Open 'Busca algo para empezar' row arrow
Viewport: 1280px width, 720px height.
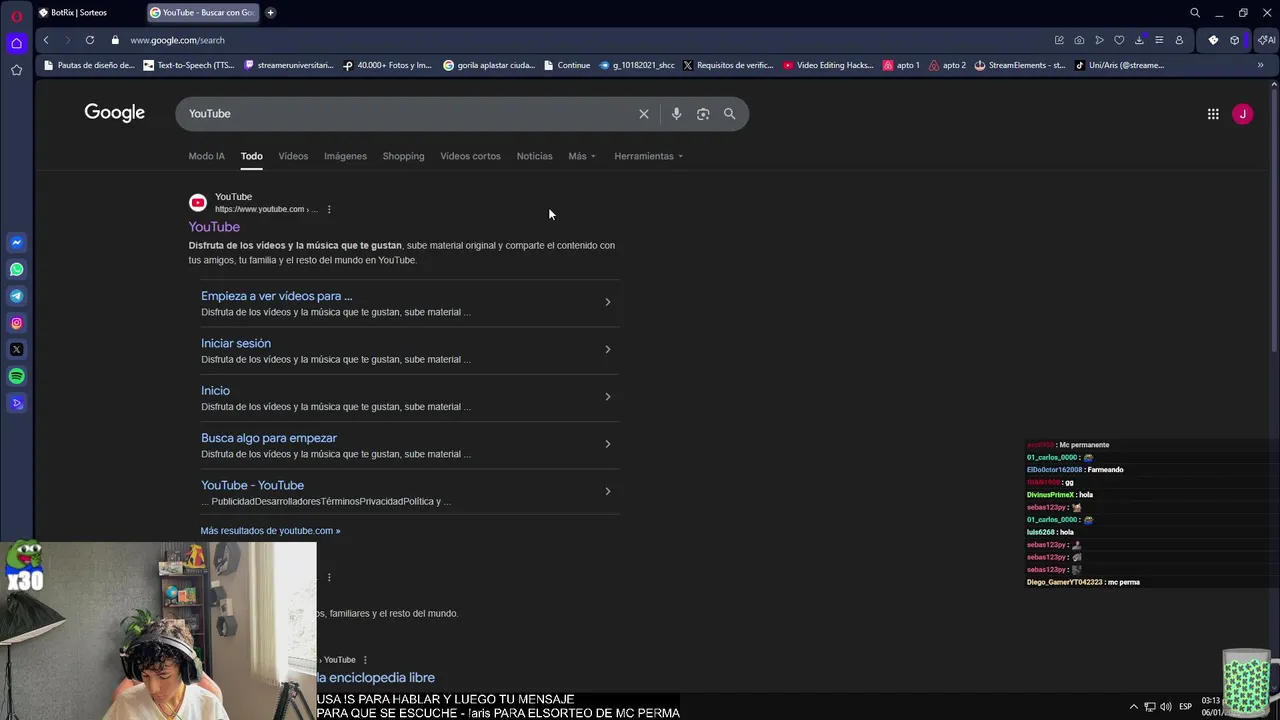607,444
